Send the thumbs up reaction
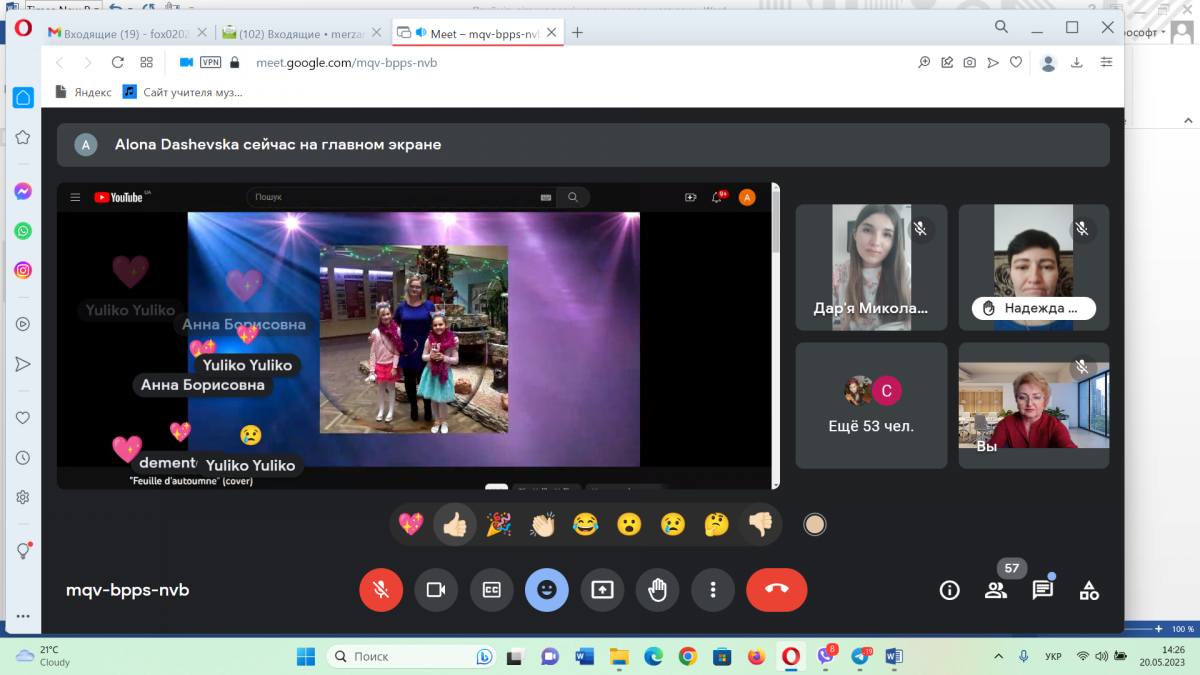 click(455, 524)
